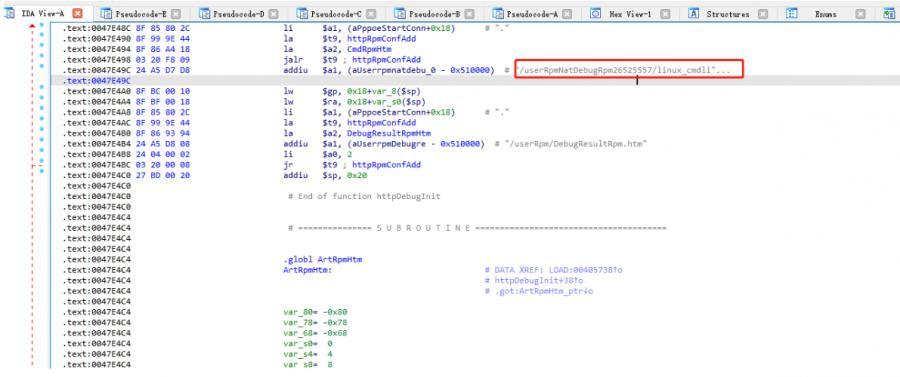
Task: Click the var_78 variable definition
Action: 315,322
